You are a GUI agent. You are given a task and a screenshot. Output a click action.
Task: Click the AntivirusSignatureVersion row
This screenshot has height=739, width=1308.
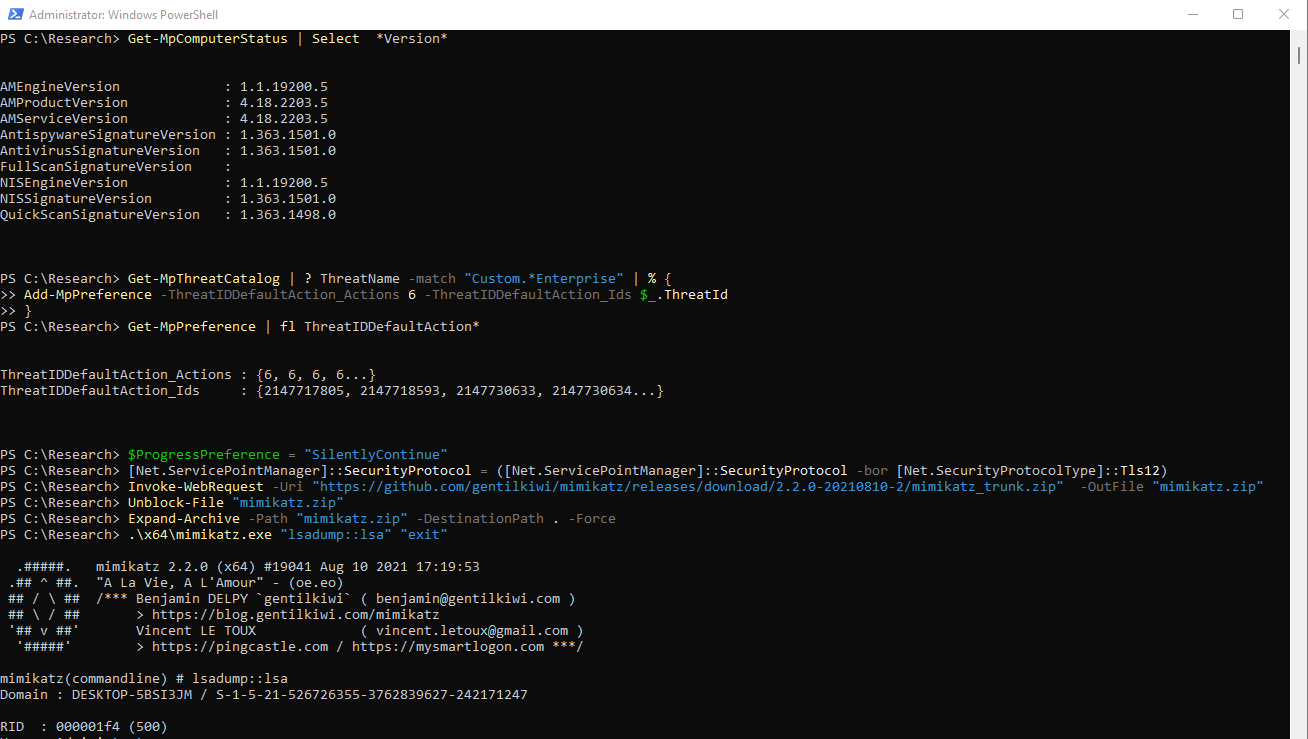(168, 151)
